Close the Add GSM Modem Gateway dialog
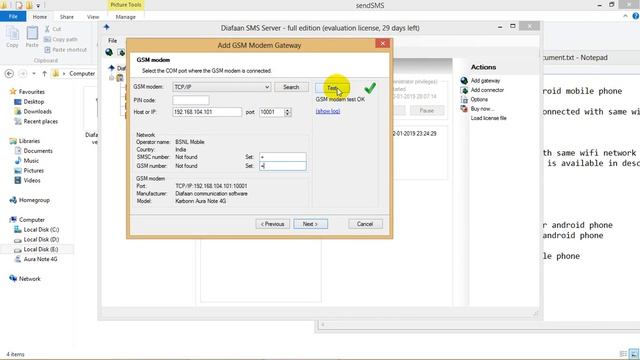640x360 pixels. pyautogui.click(x=382, y=44)
